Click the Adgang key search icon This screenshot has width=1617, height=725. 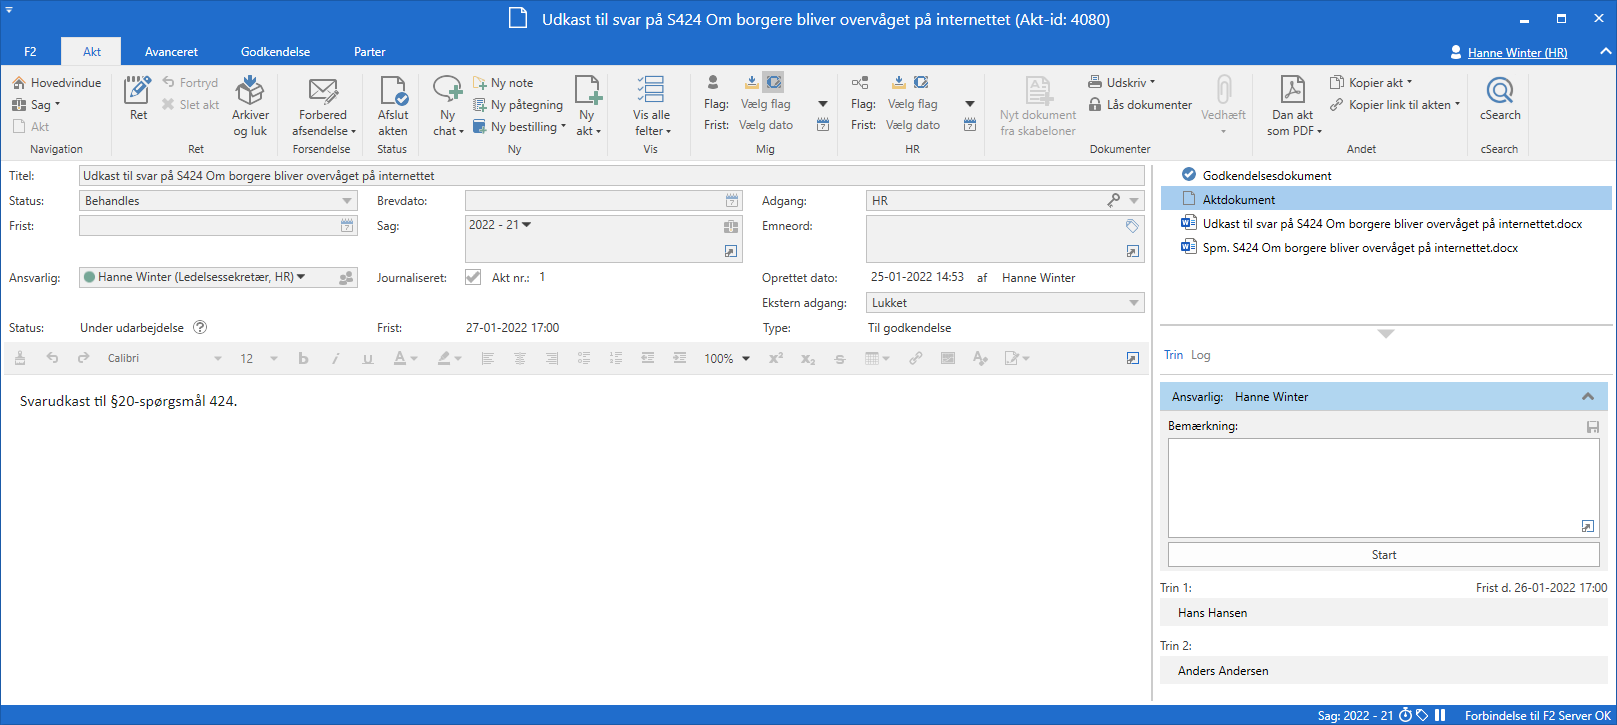(1114, 201)
